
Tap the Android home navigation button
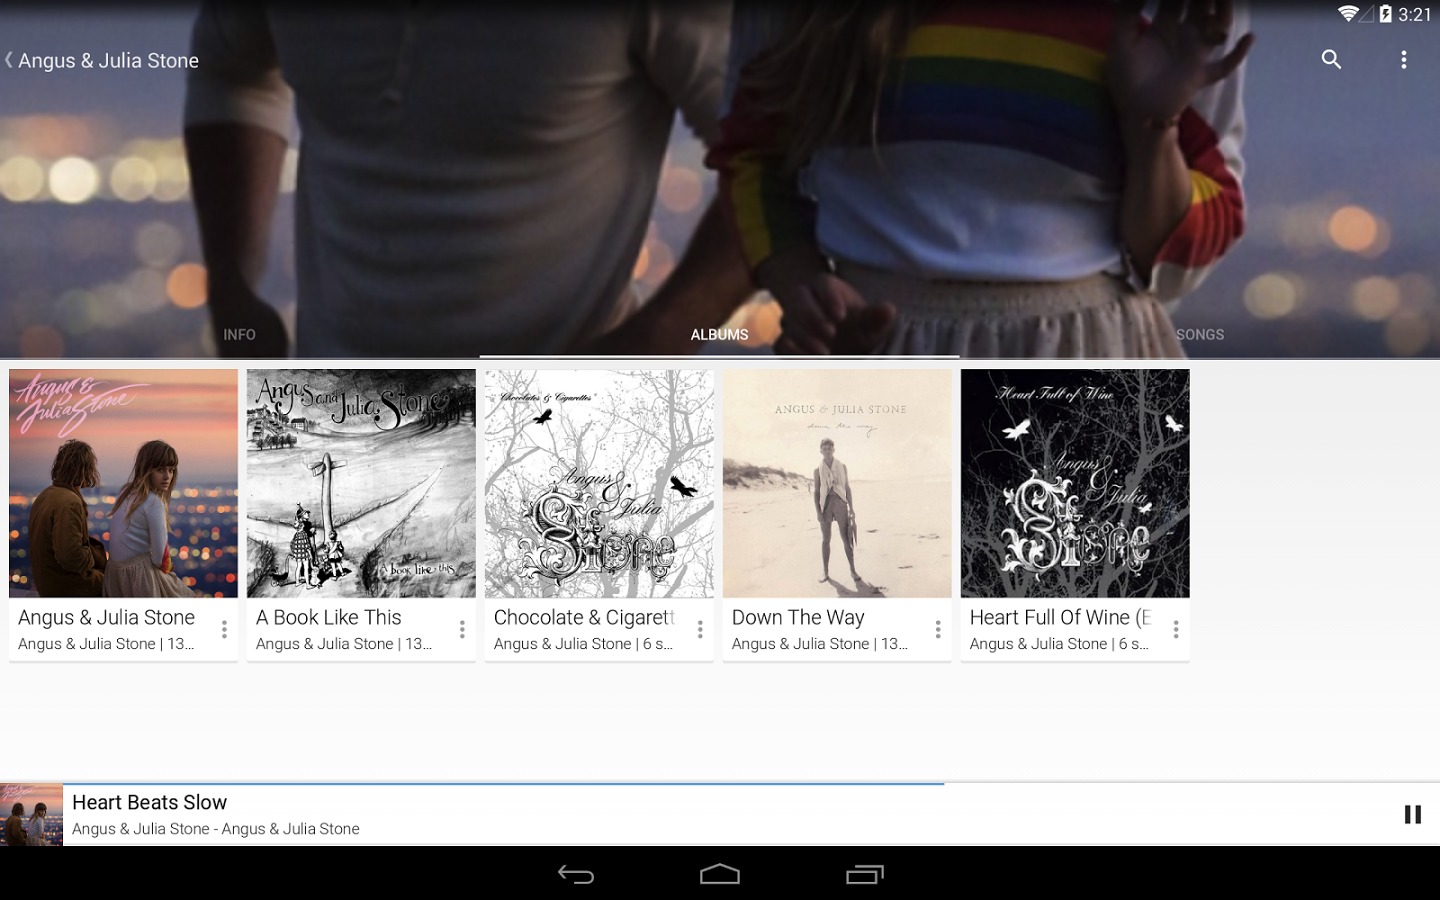(720, 875)
